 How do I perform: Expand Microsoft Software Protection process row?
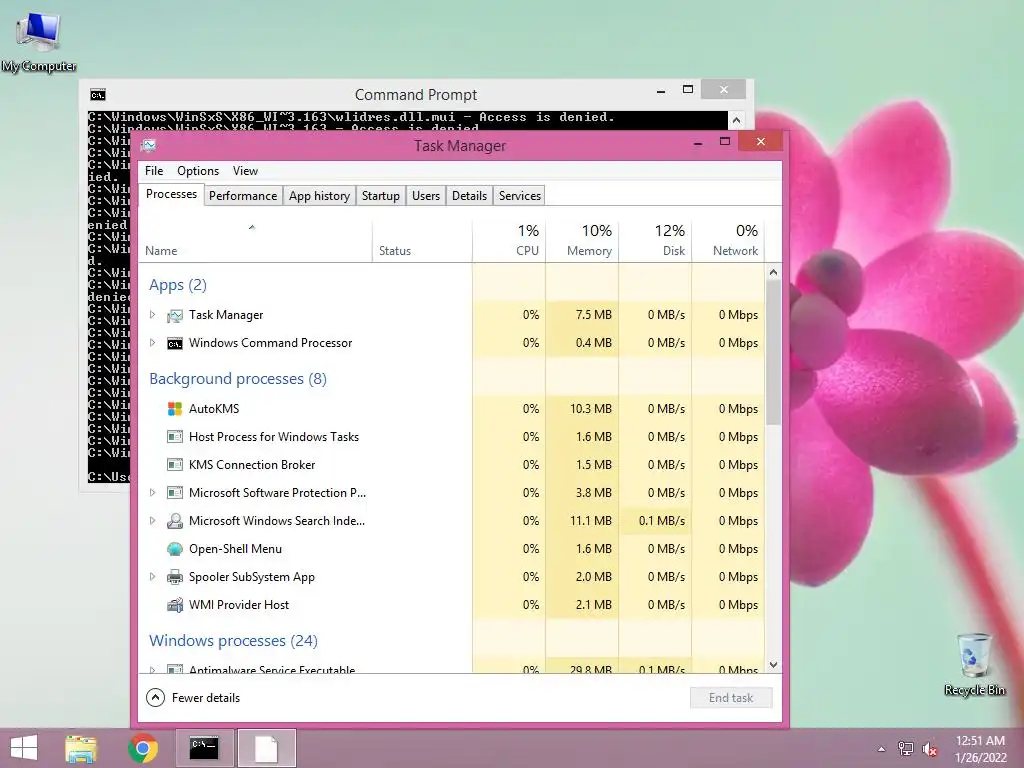click(152, 493)
